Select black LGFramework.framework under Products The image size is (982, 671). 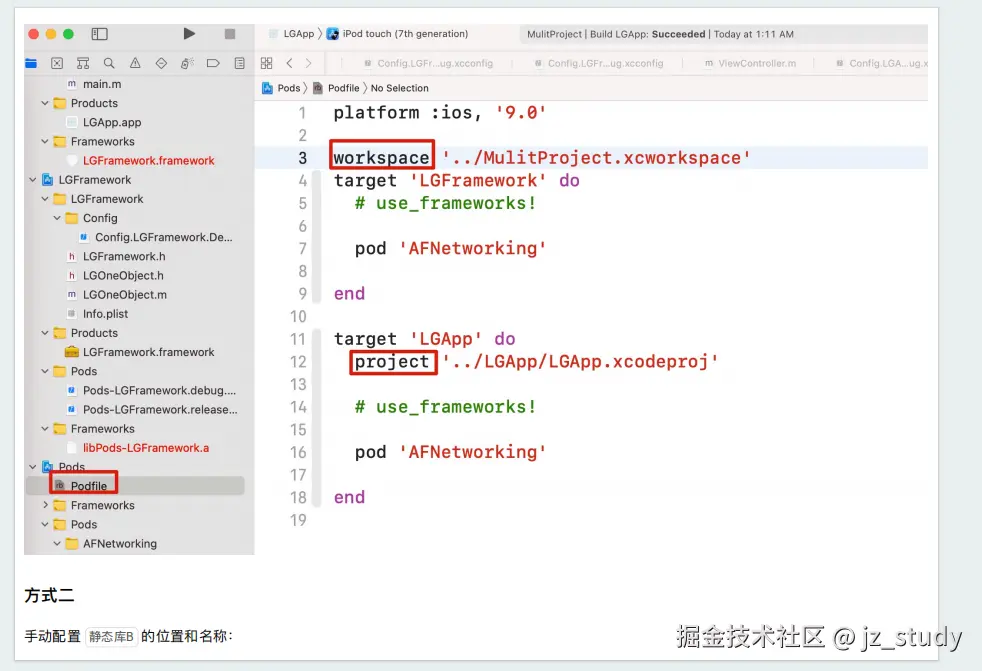coord(148,352)
